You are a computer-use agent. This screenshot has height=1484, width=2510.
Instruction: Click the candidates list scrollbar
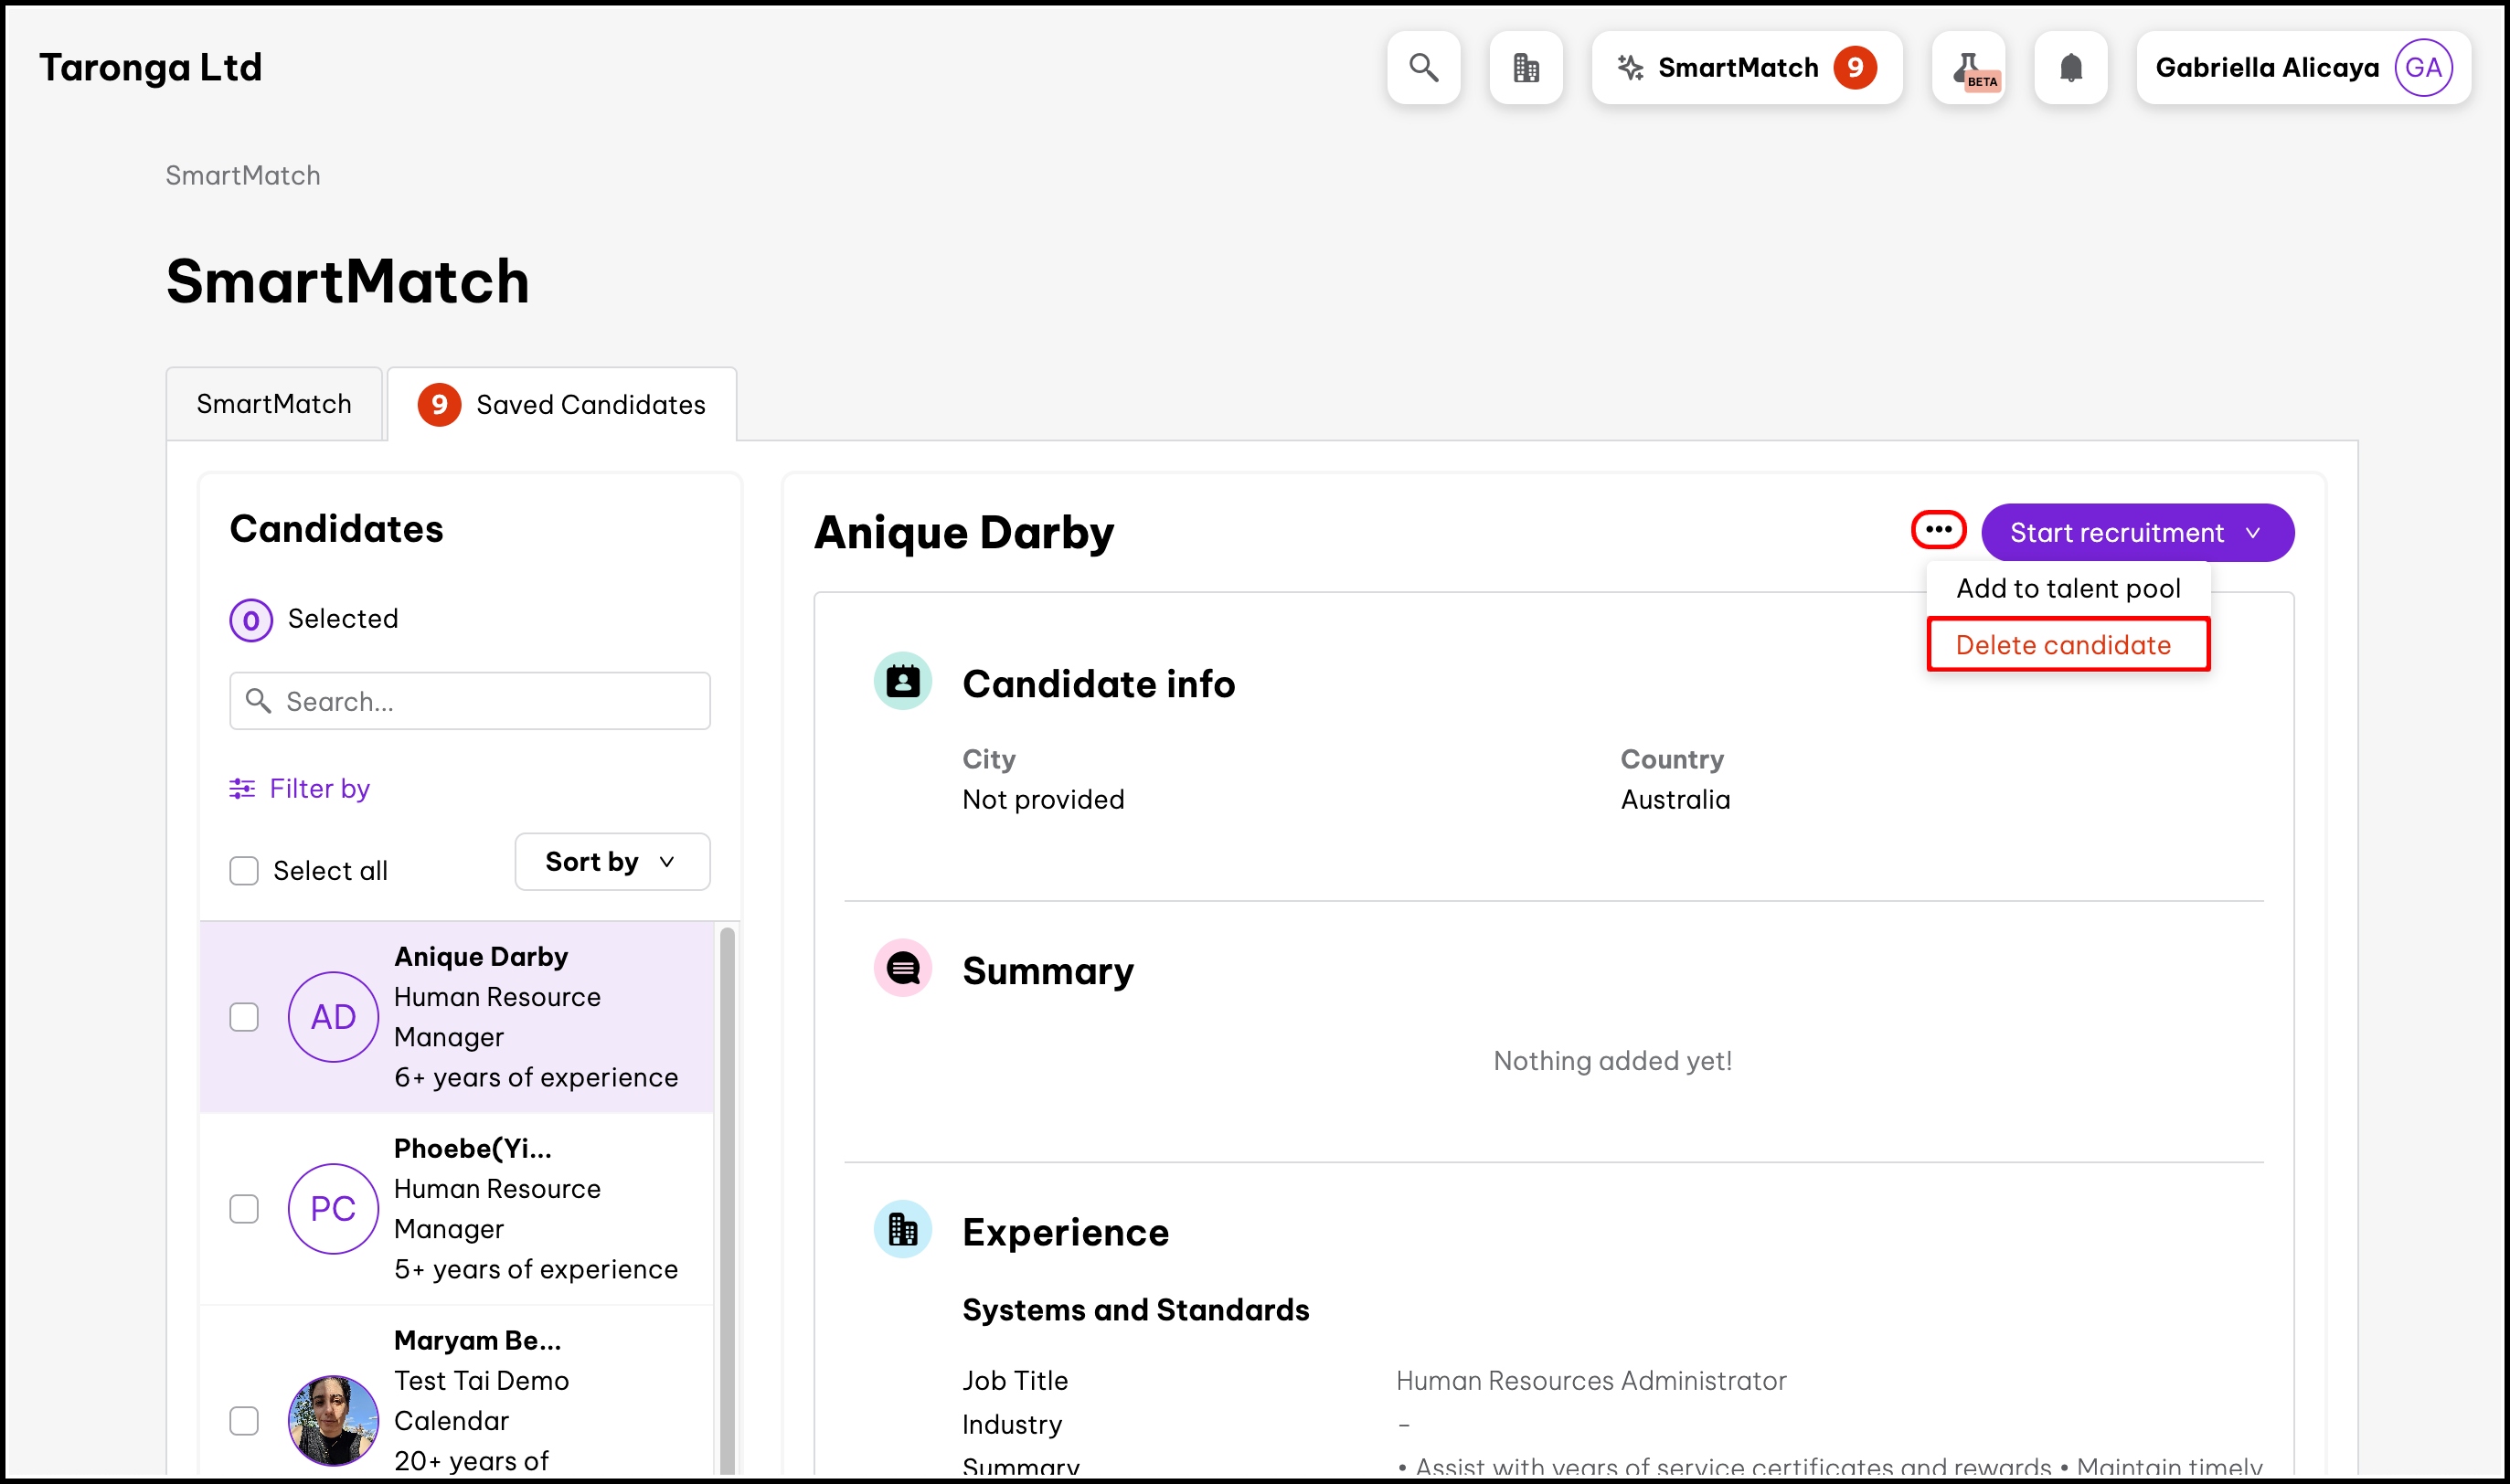[x=727, y=1200]
